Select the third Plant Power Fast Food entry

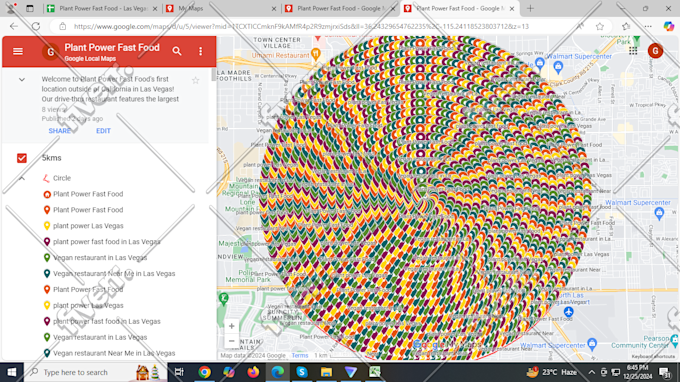88,290
